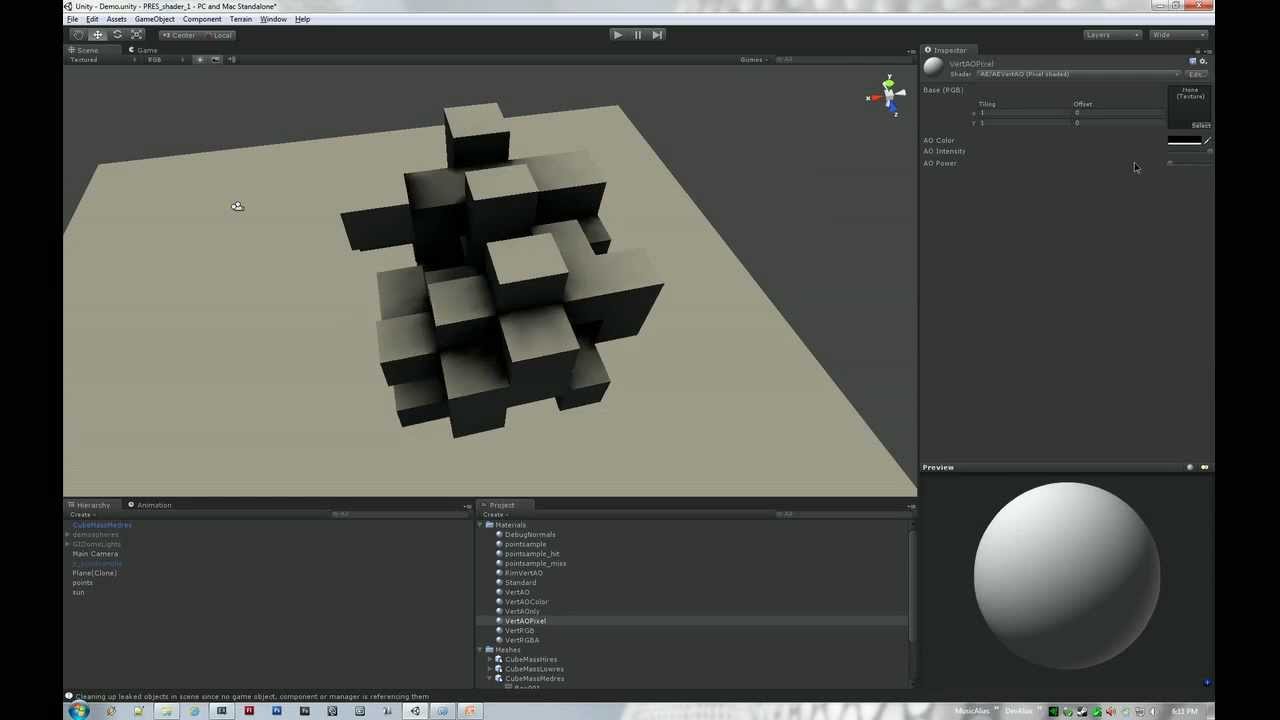Open Photoshop from the taskbar
1280x720 pixels.
click(x=277, y=711)
